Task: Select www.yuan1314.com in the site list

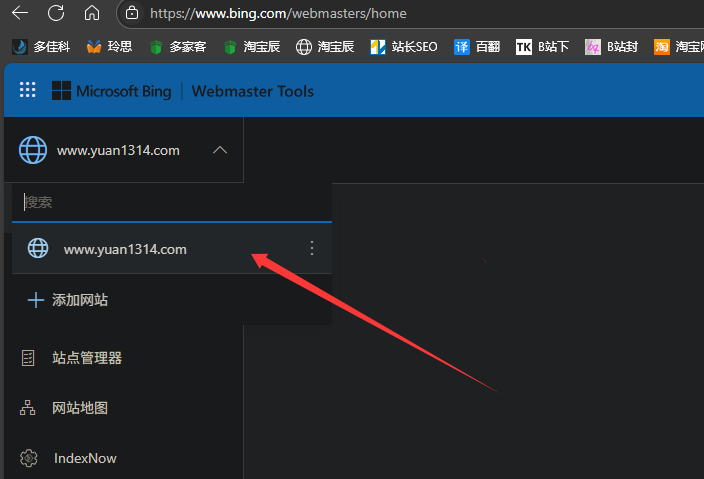Action: [172, 248]
